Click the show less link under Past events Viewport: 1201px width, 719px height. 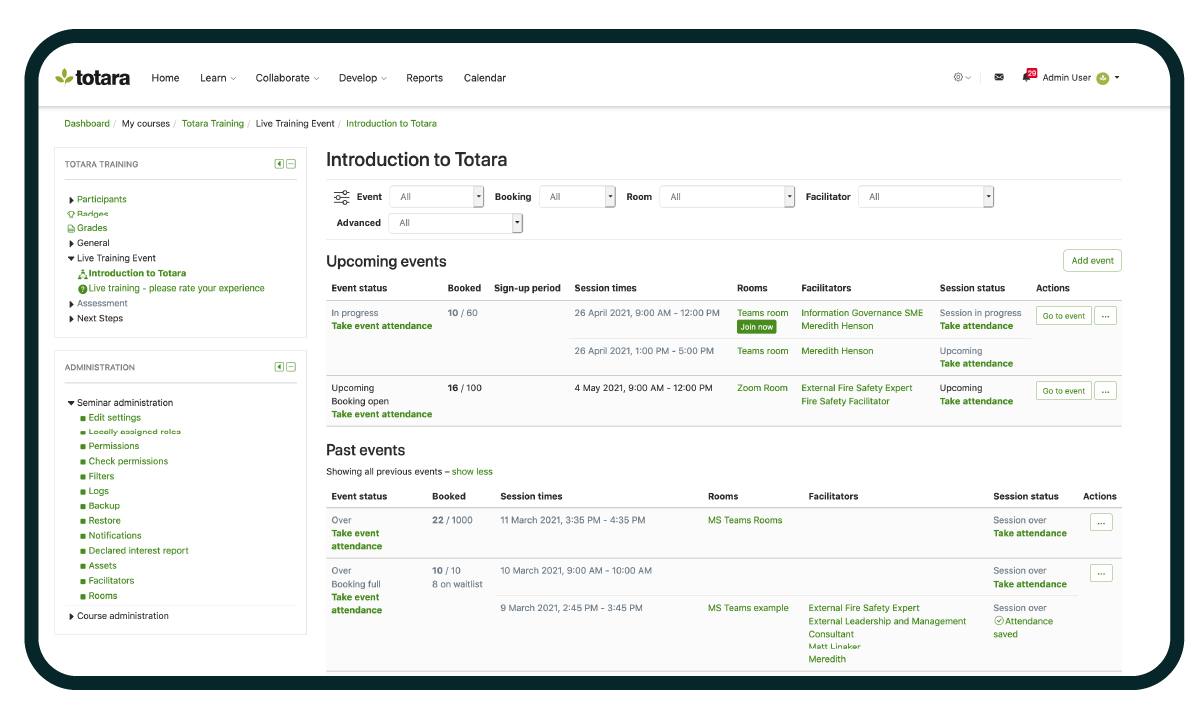coord(472,472)
